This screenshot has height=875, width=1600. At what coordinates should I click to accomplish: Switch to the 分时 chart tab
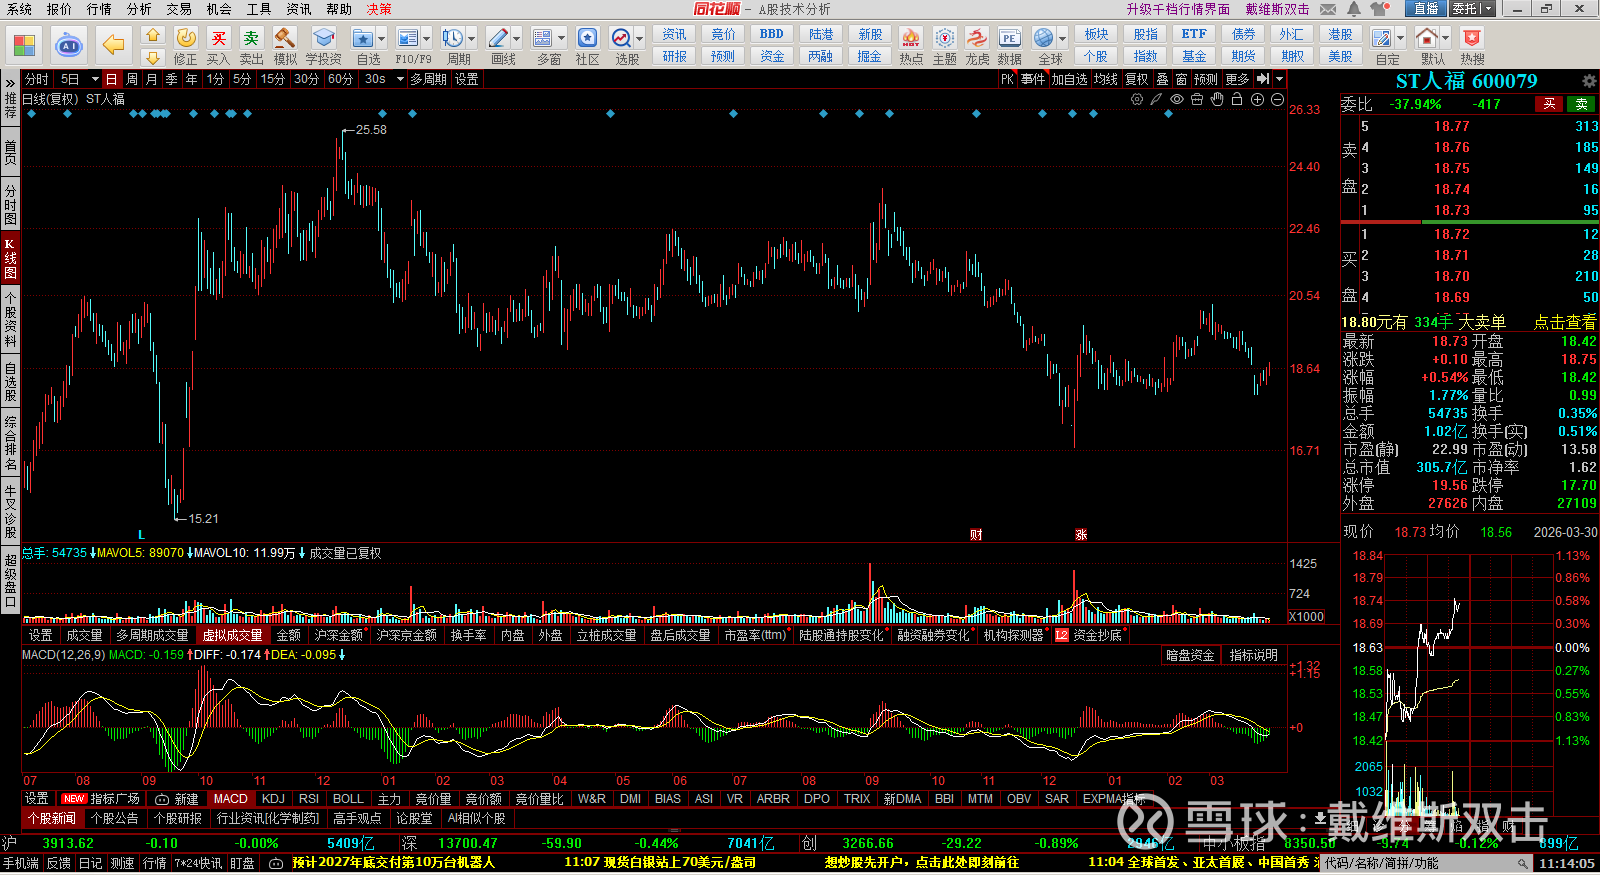pyautogui.click(x=37, y=79)
